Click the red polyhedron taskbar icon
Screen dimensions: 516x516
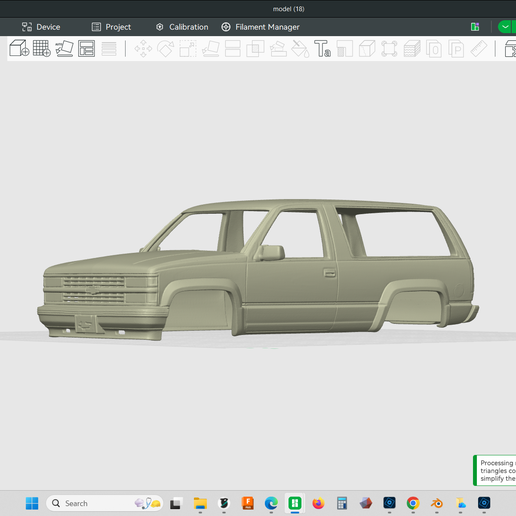coord(366,503)
